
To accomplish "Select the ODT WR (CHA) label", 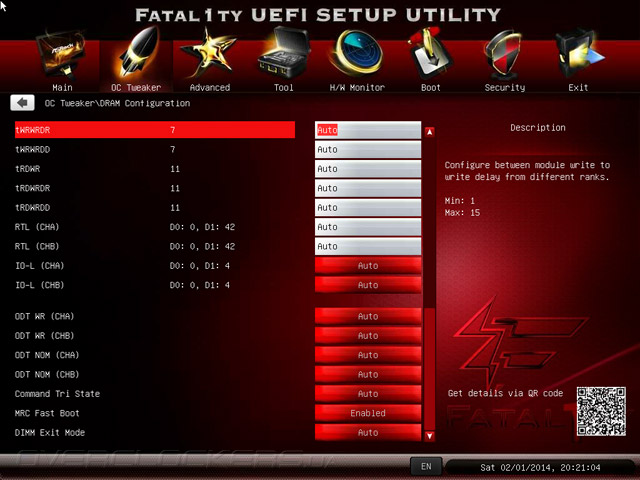I will pos(44,316).
